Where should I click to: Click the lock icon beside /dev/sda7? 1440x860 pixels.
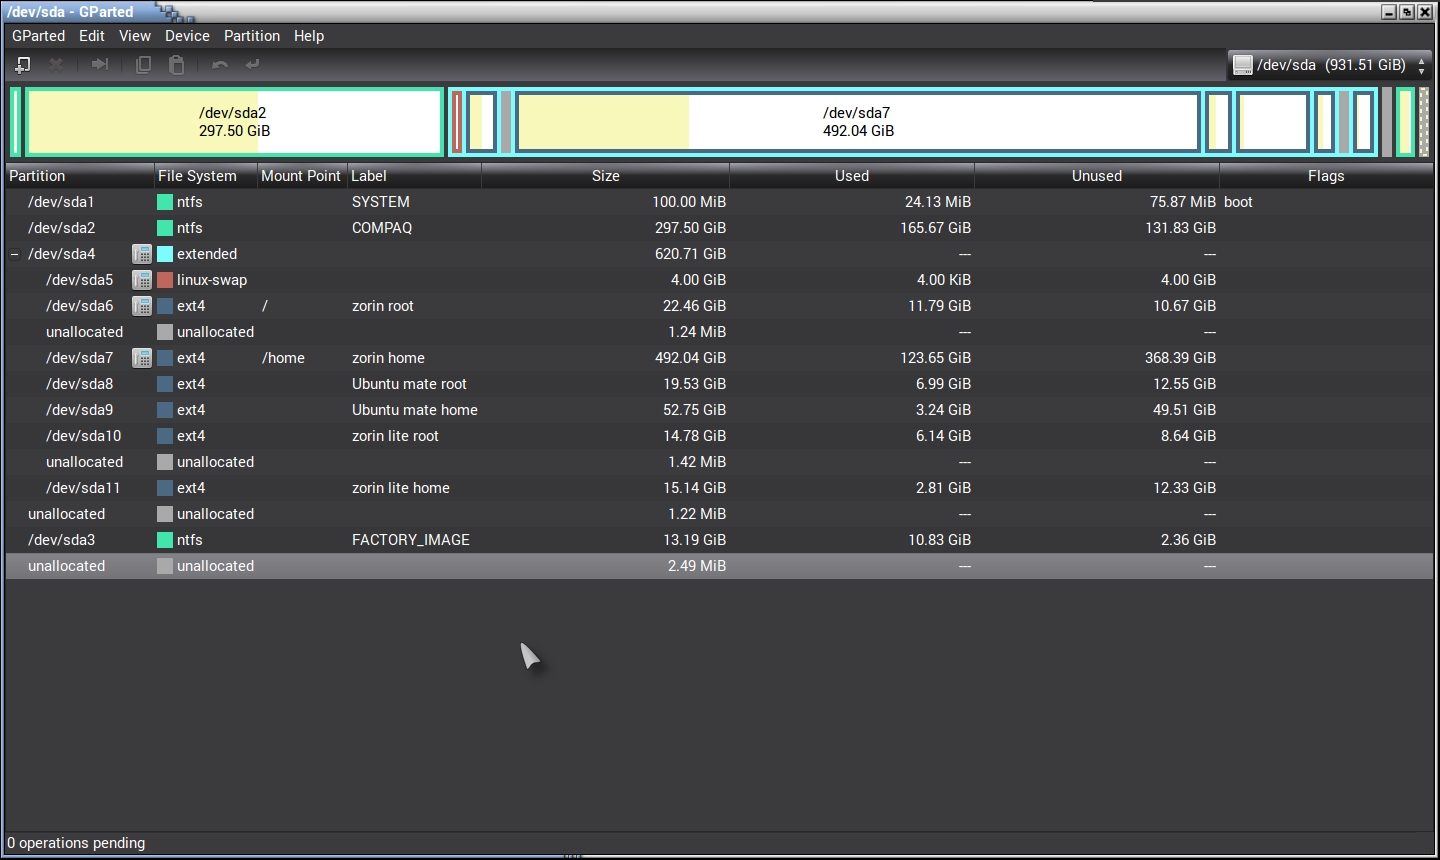pyautogui.click(x=142, y=358)
